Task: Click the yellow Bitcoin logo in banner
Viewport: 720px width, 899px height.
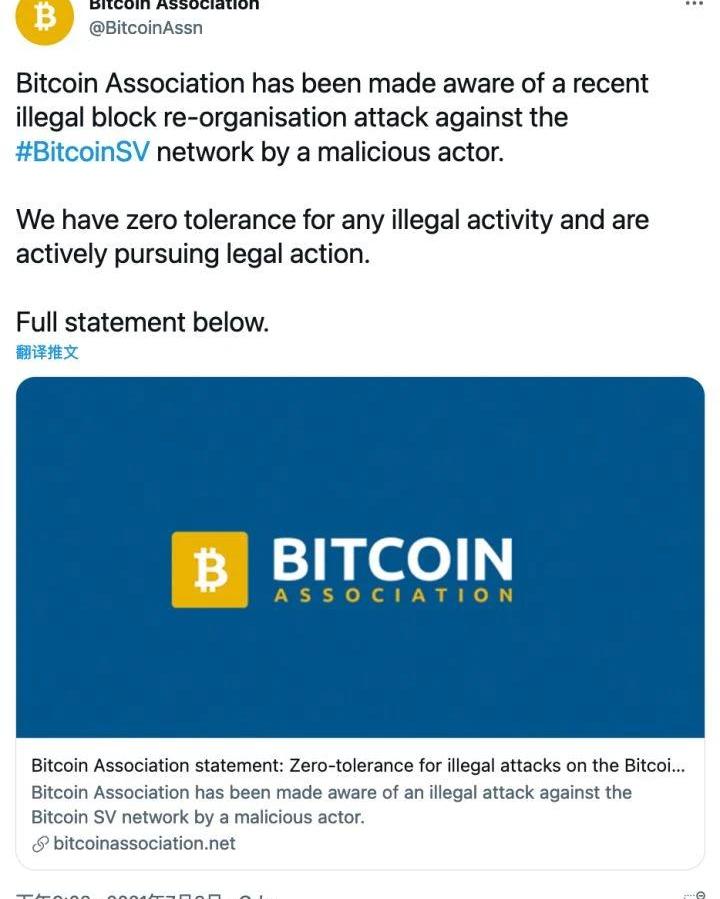Action: point(209,569)
